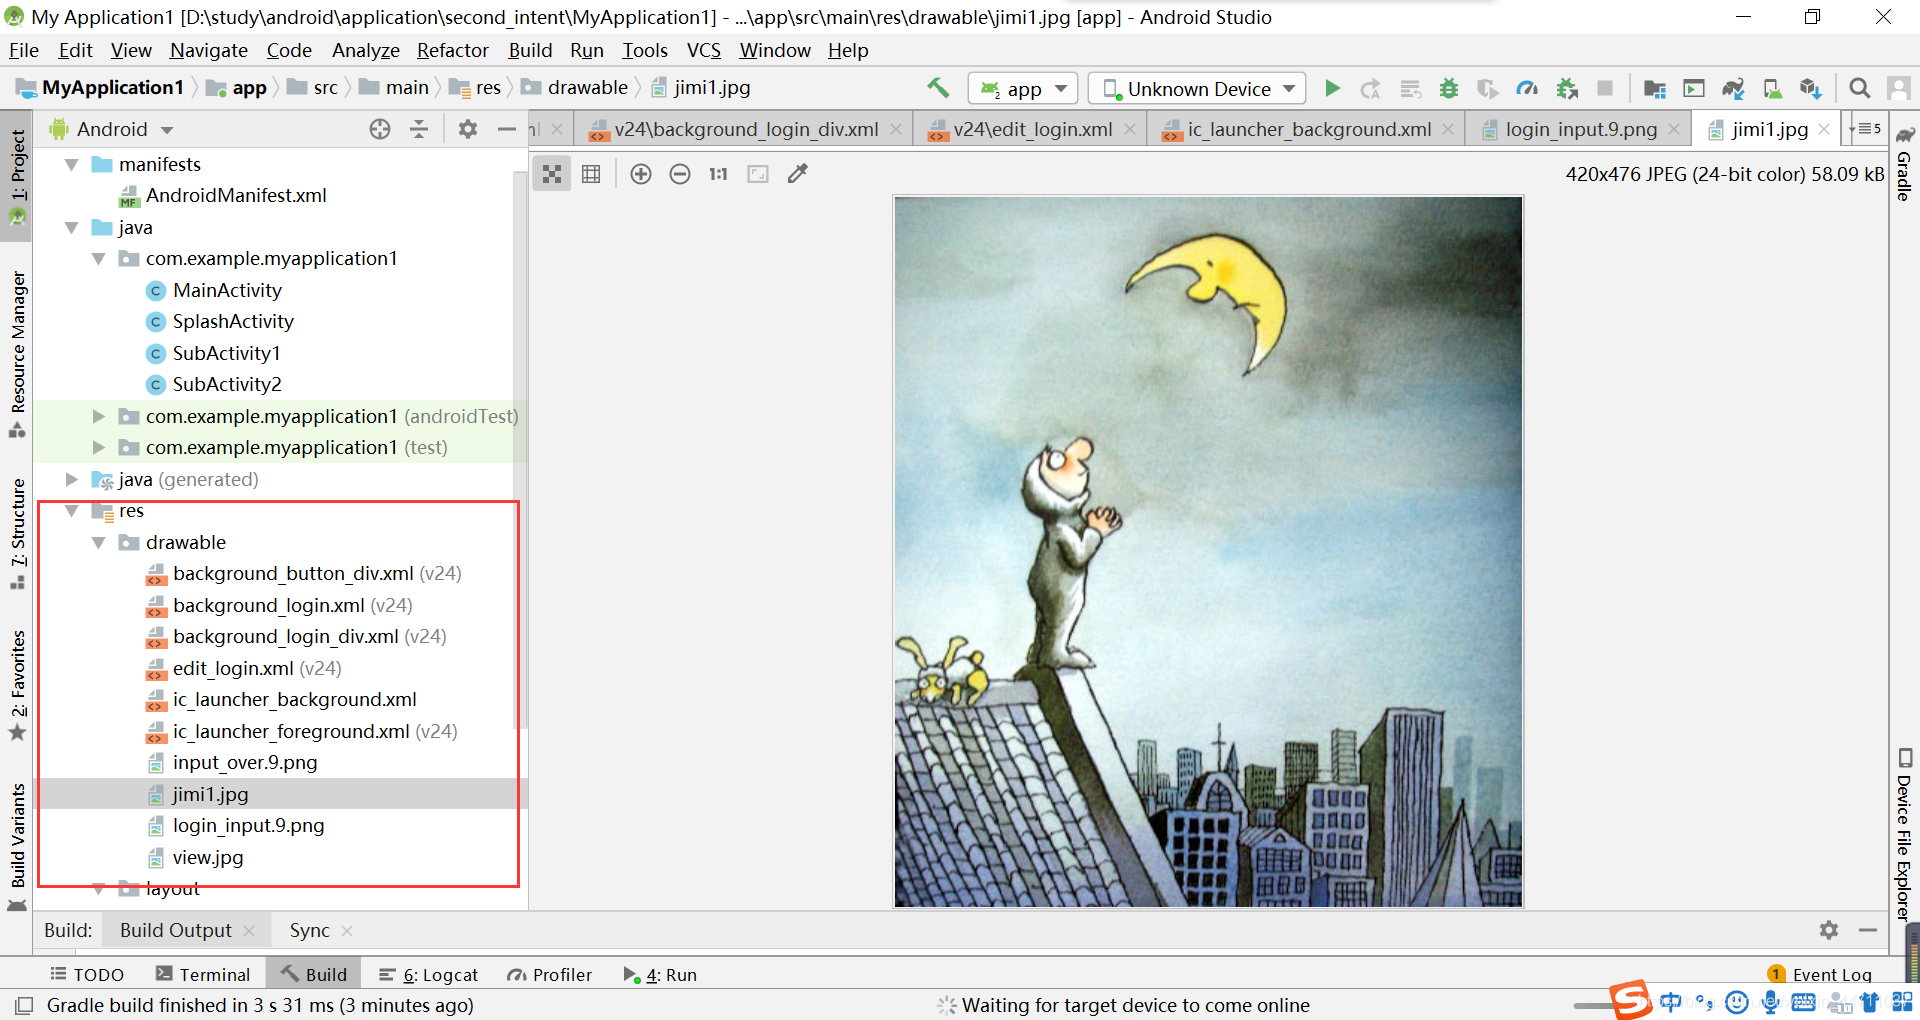Click the Stop button in toolbar
The width and height of the screenshot is (1920, 1020).
pyautogui.click(x=1605, y=89)
